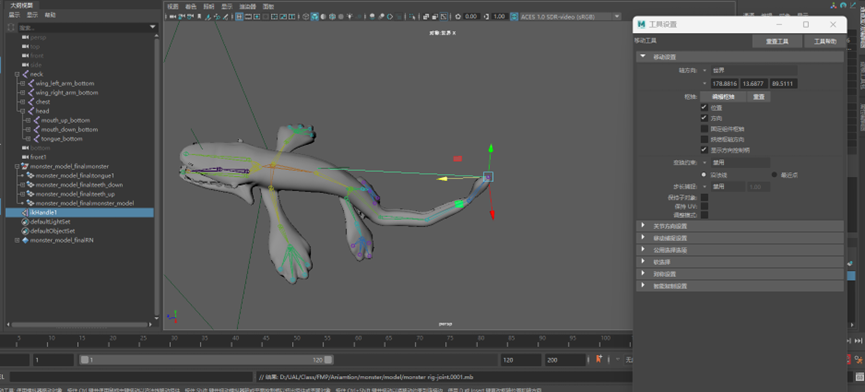Toggle the 2D Pan/Zoom icon
865x392 pixels.
217,17
